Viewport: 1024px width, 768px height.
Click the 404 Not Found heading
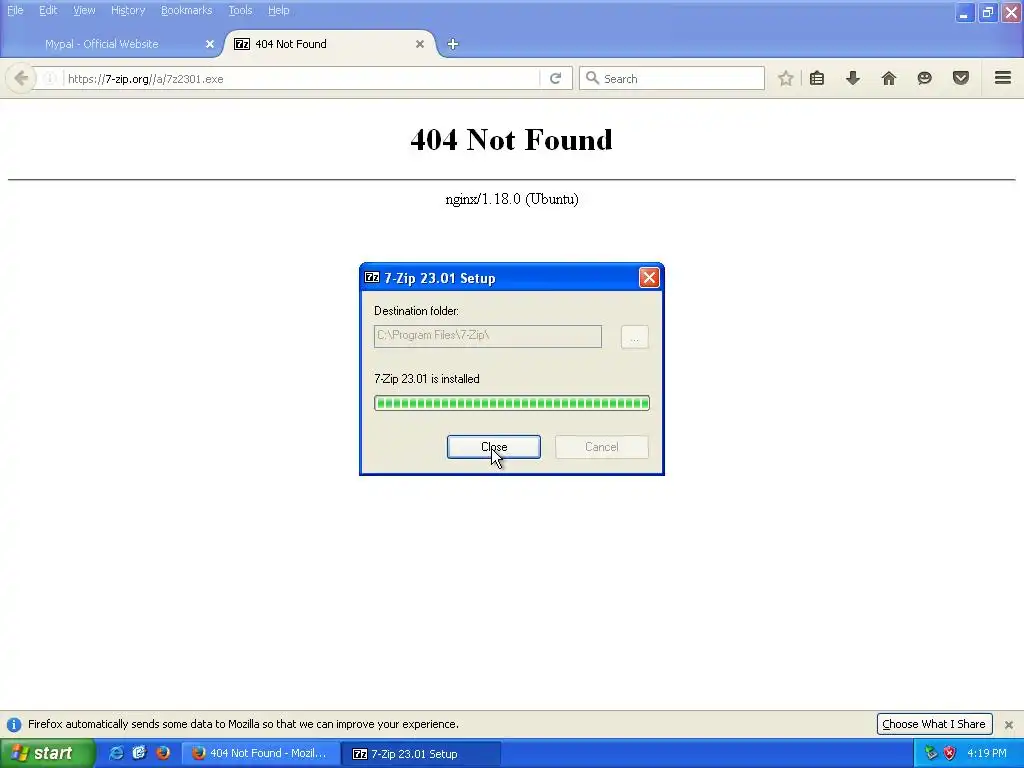point(511,140)
